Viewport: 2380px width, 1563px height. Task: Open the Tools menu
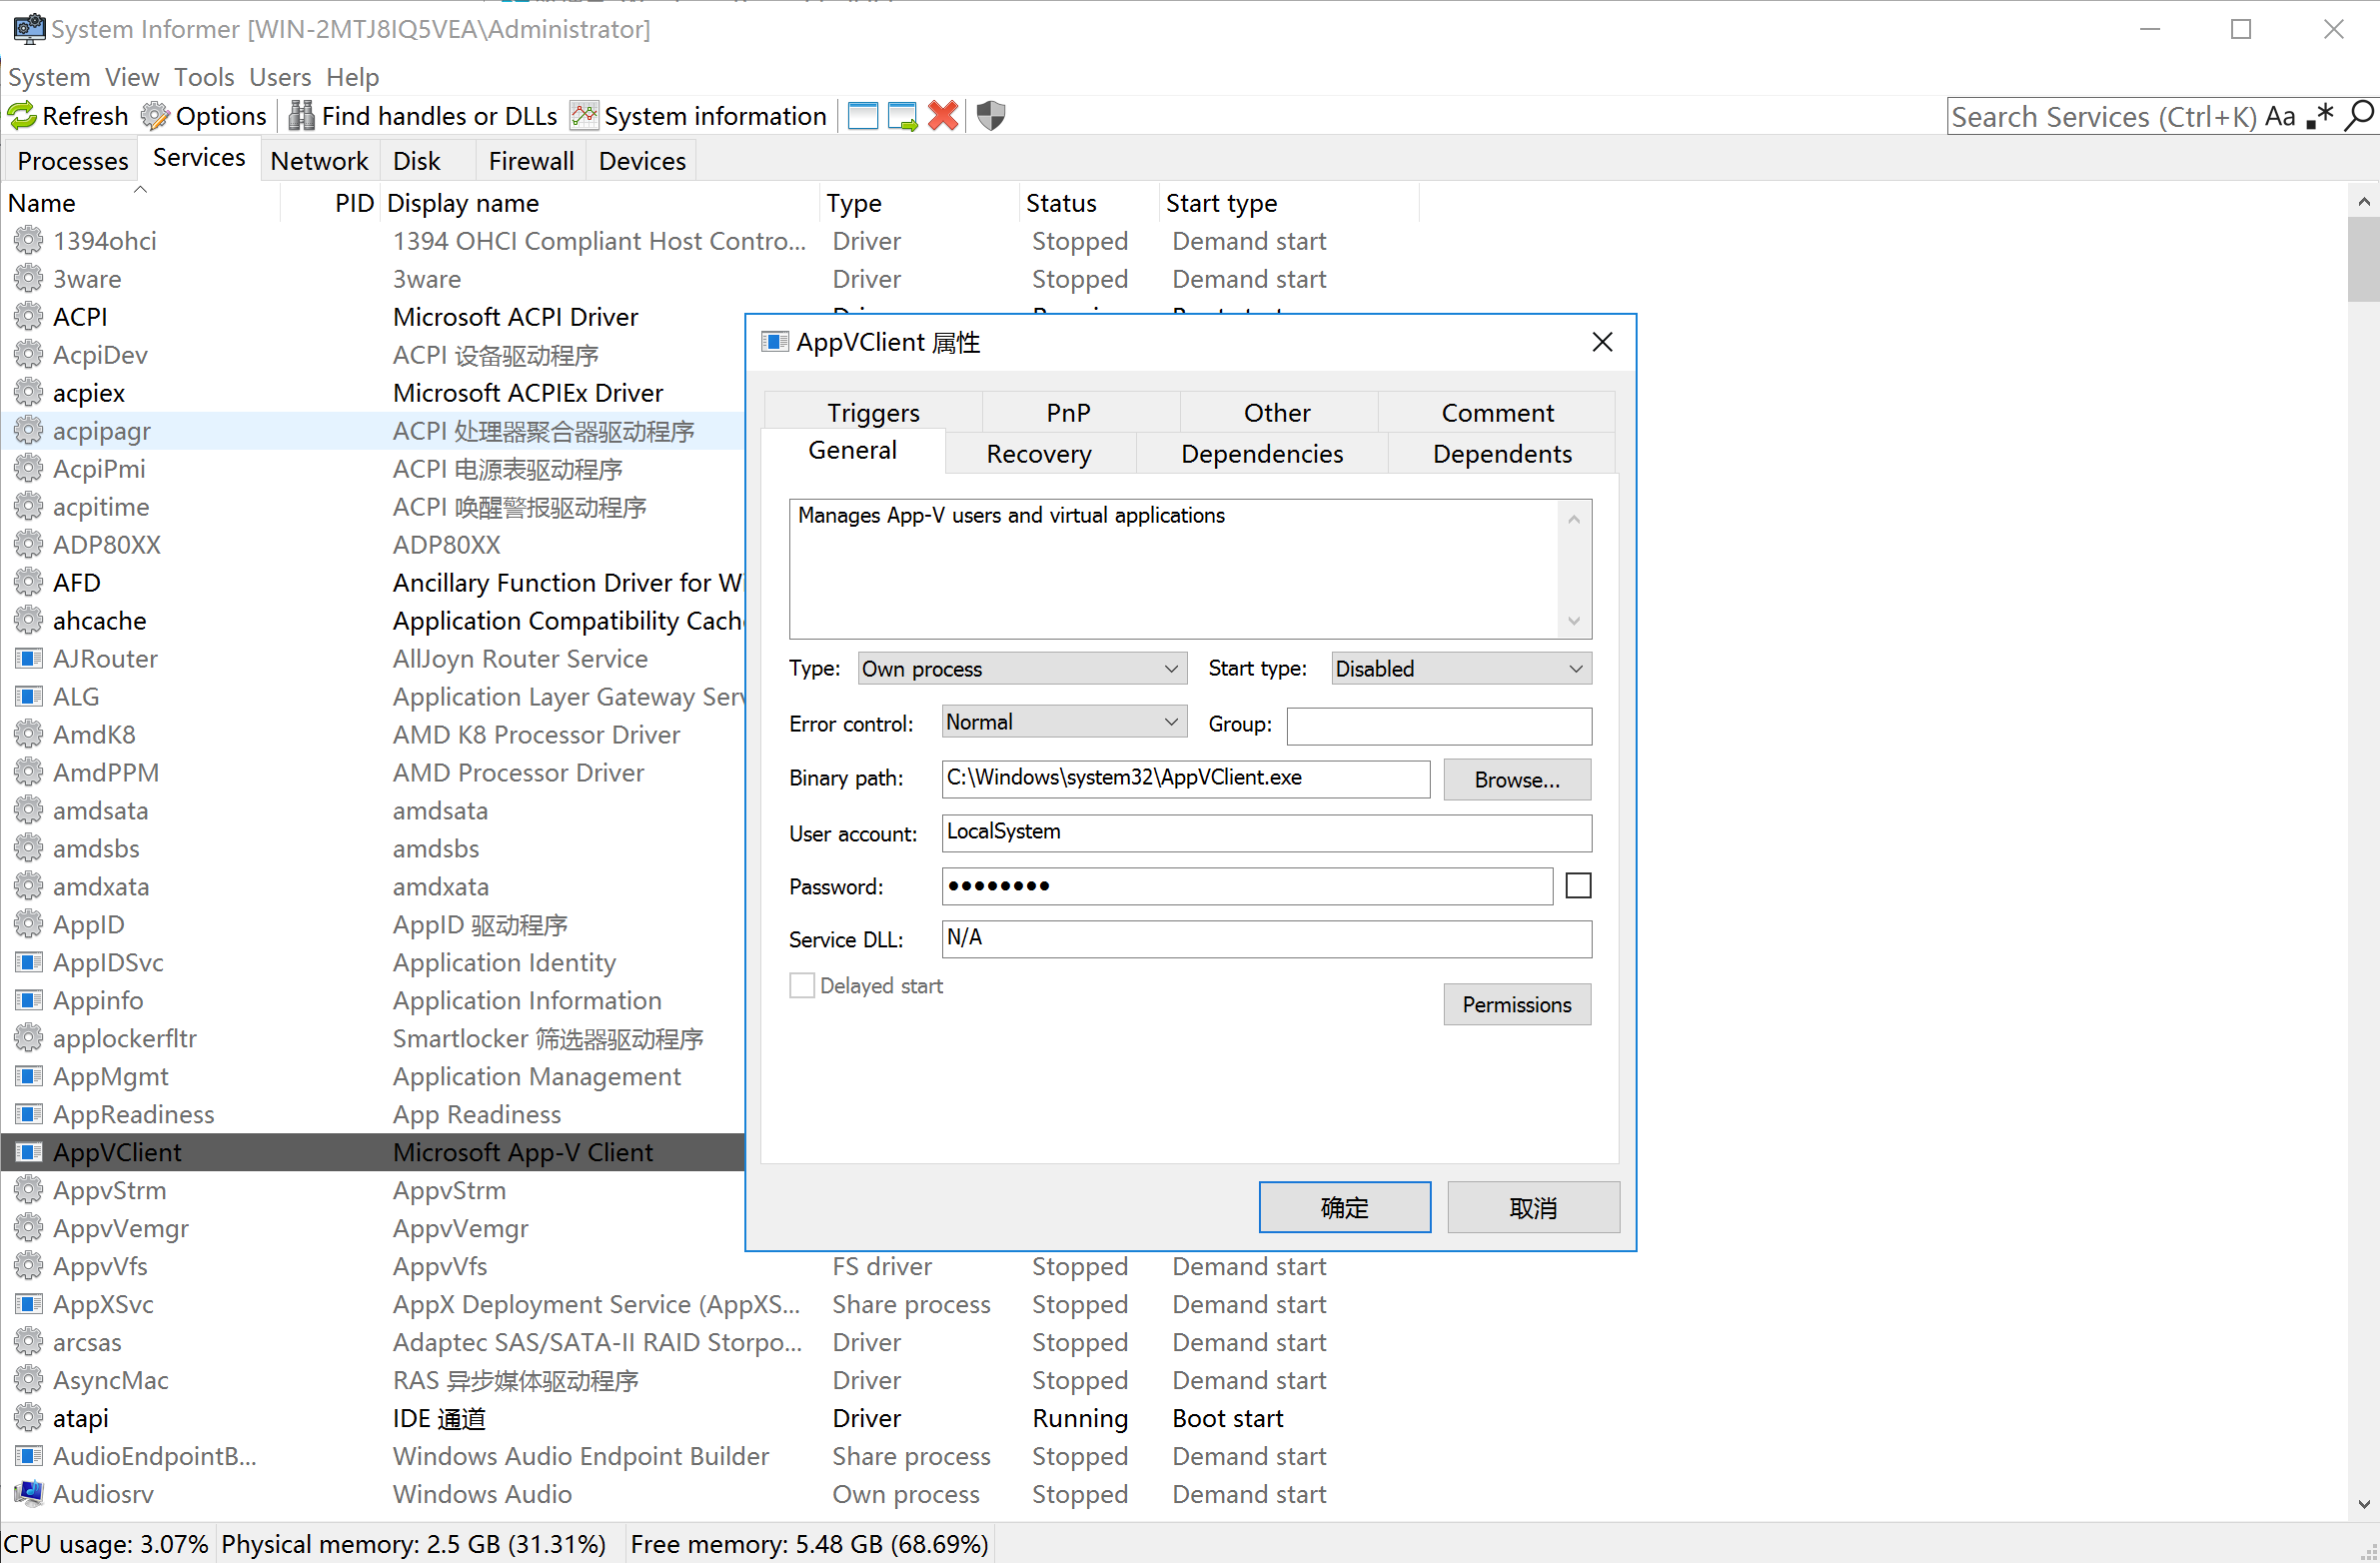coord(203,77)
